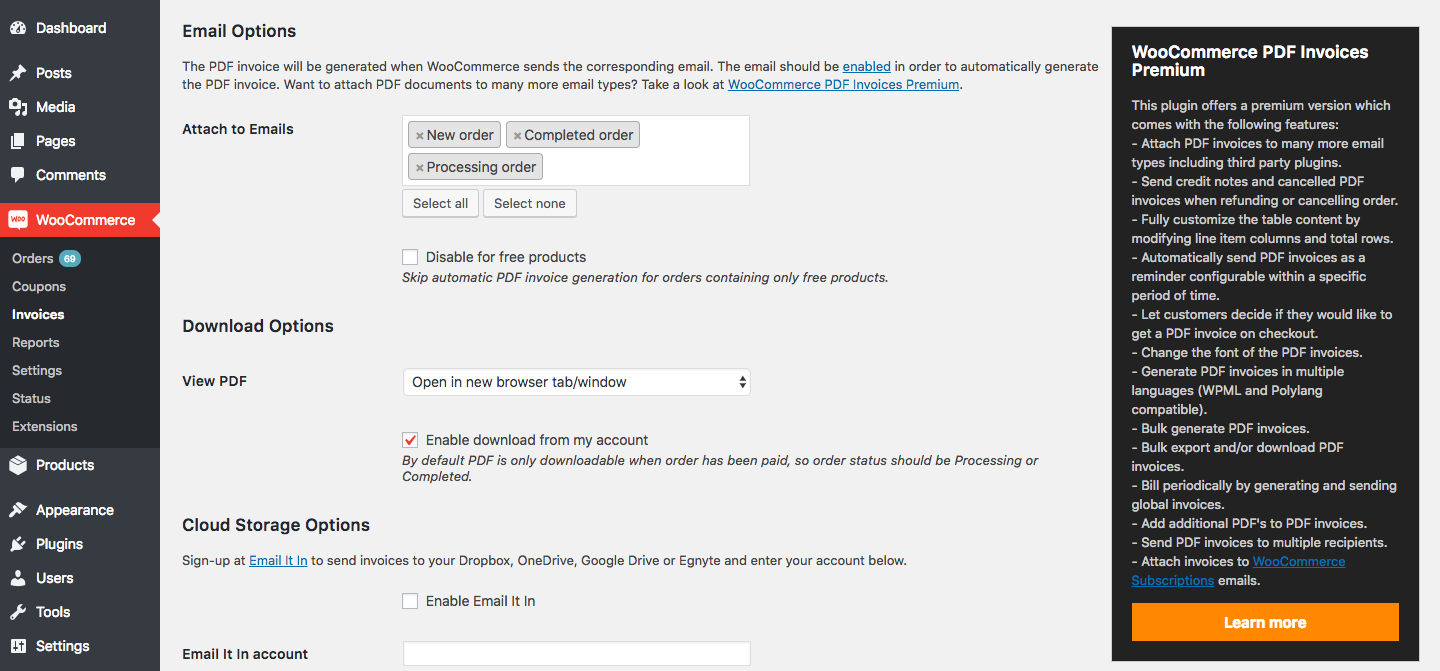The height and width of the screenshot is (671, 1440).
Task: Open the Products menu
Action: 80,465
